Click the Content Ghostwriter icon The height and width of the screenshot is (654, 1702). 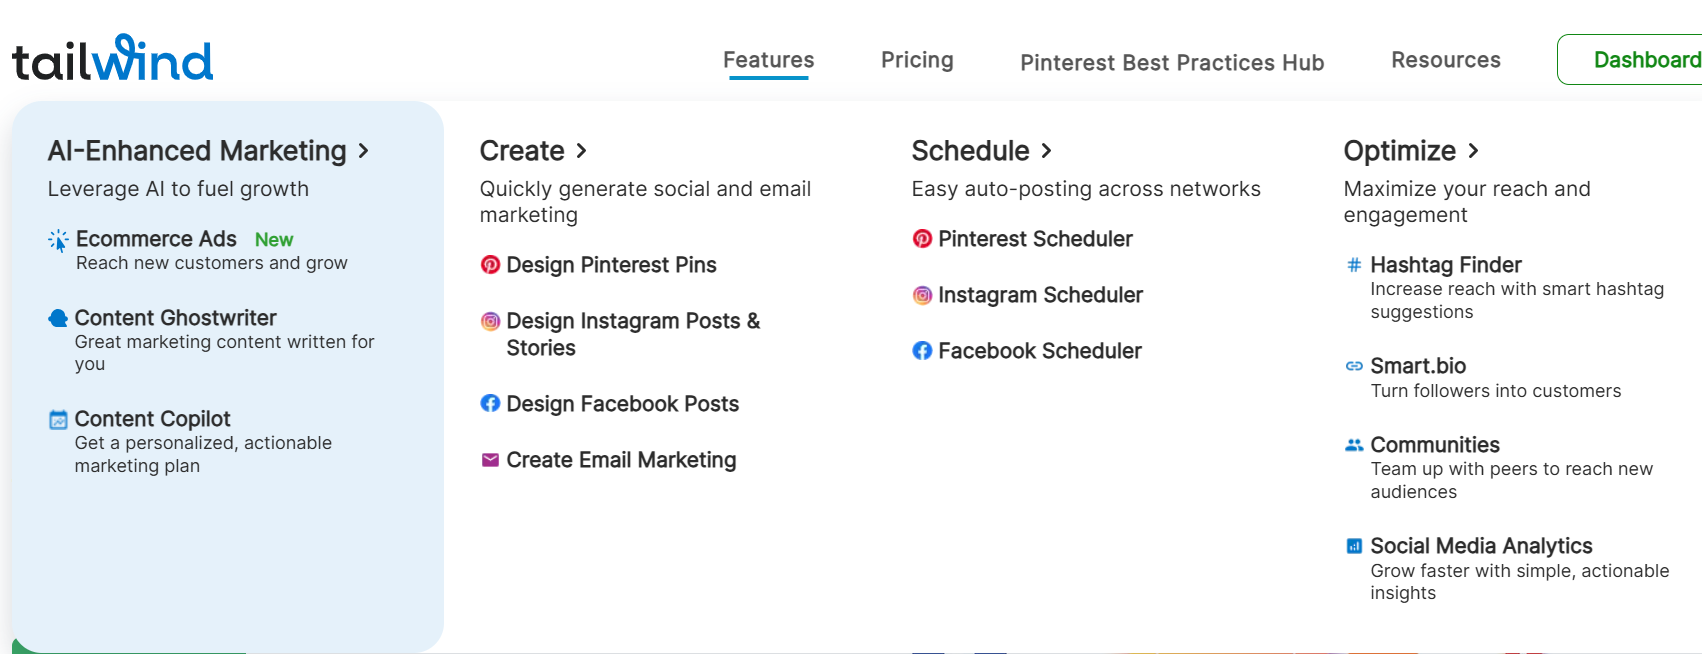click(x=58, y=318)
